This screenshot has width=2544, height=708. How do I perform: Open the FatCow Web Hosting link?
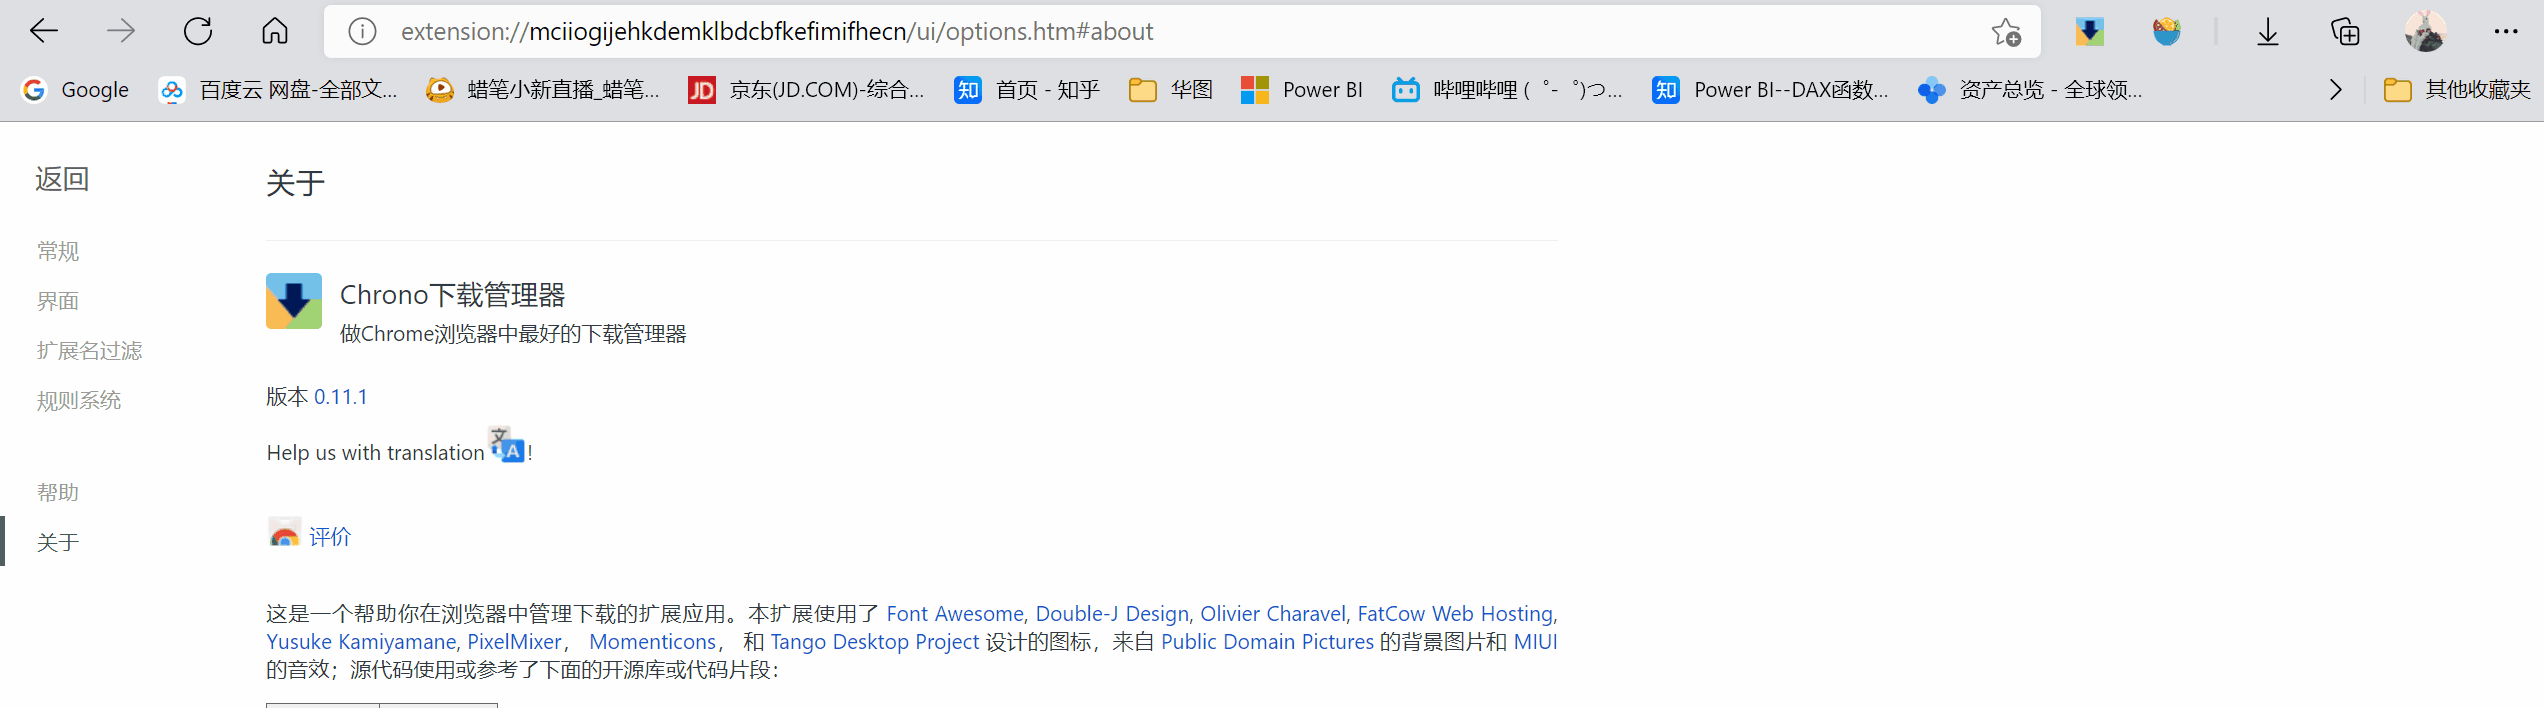tap(1455, 614)
